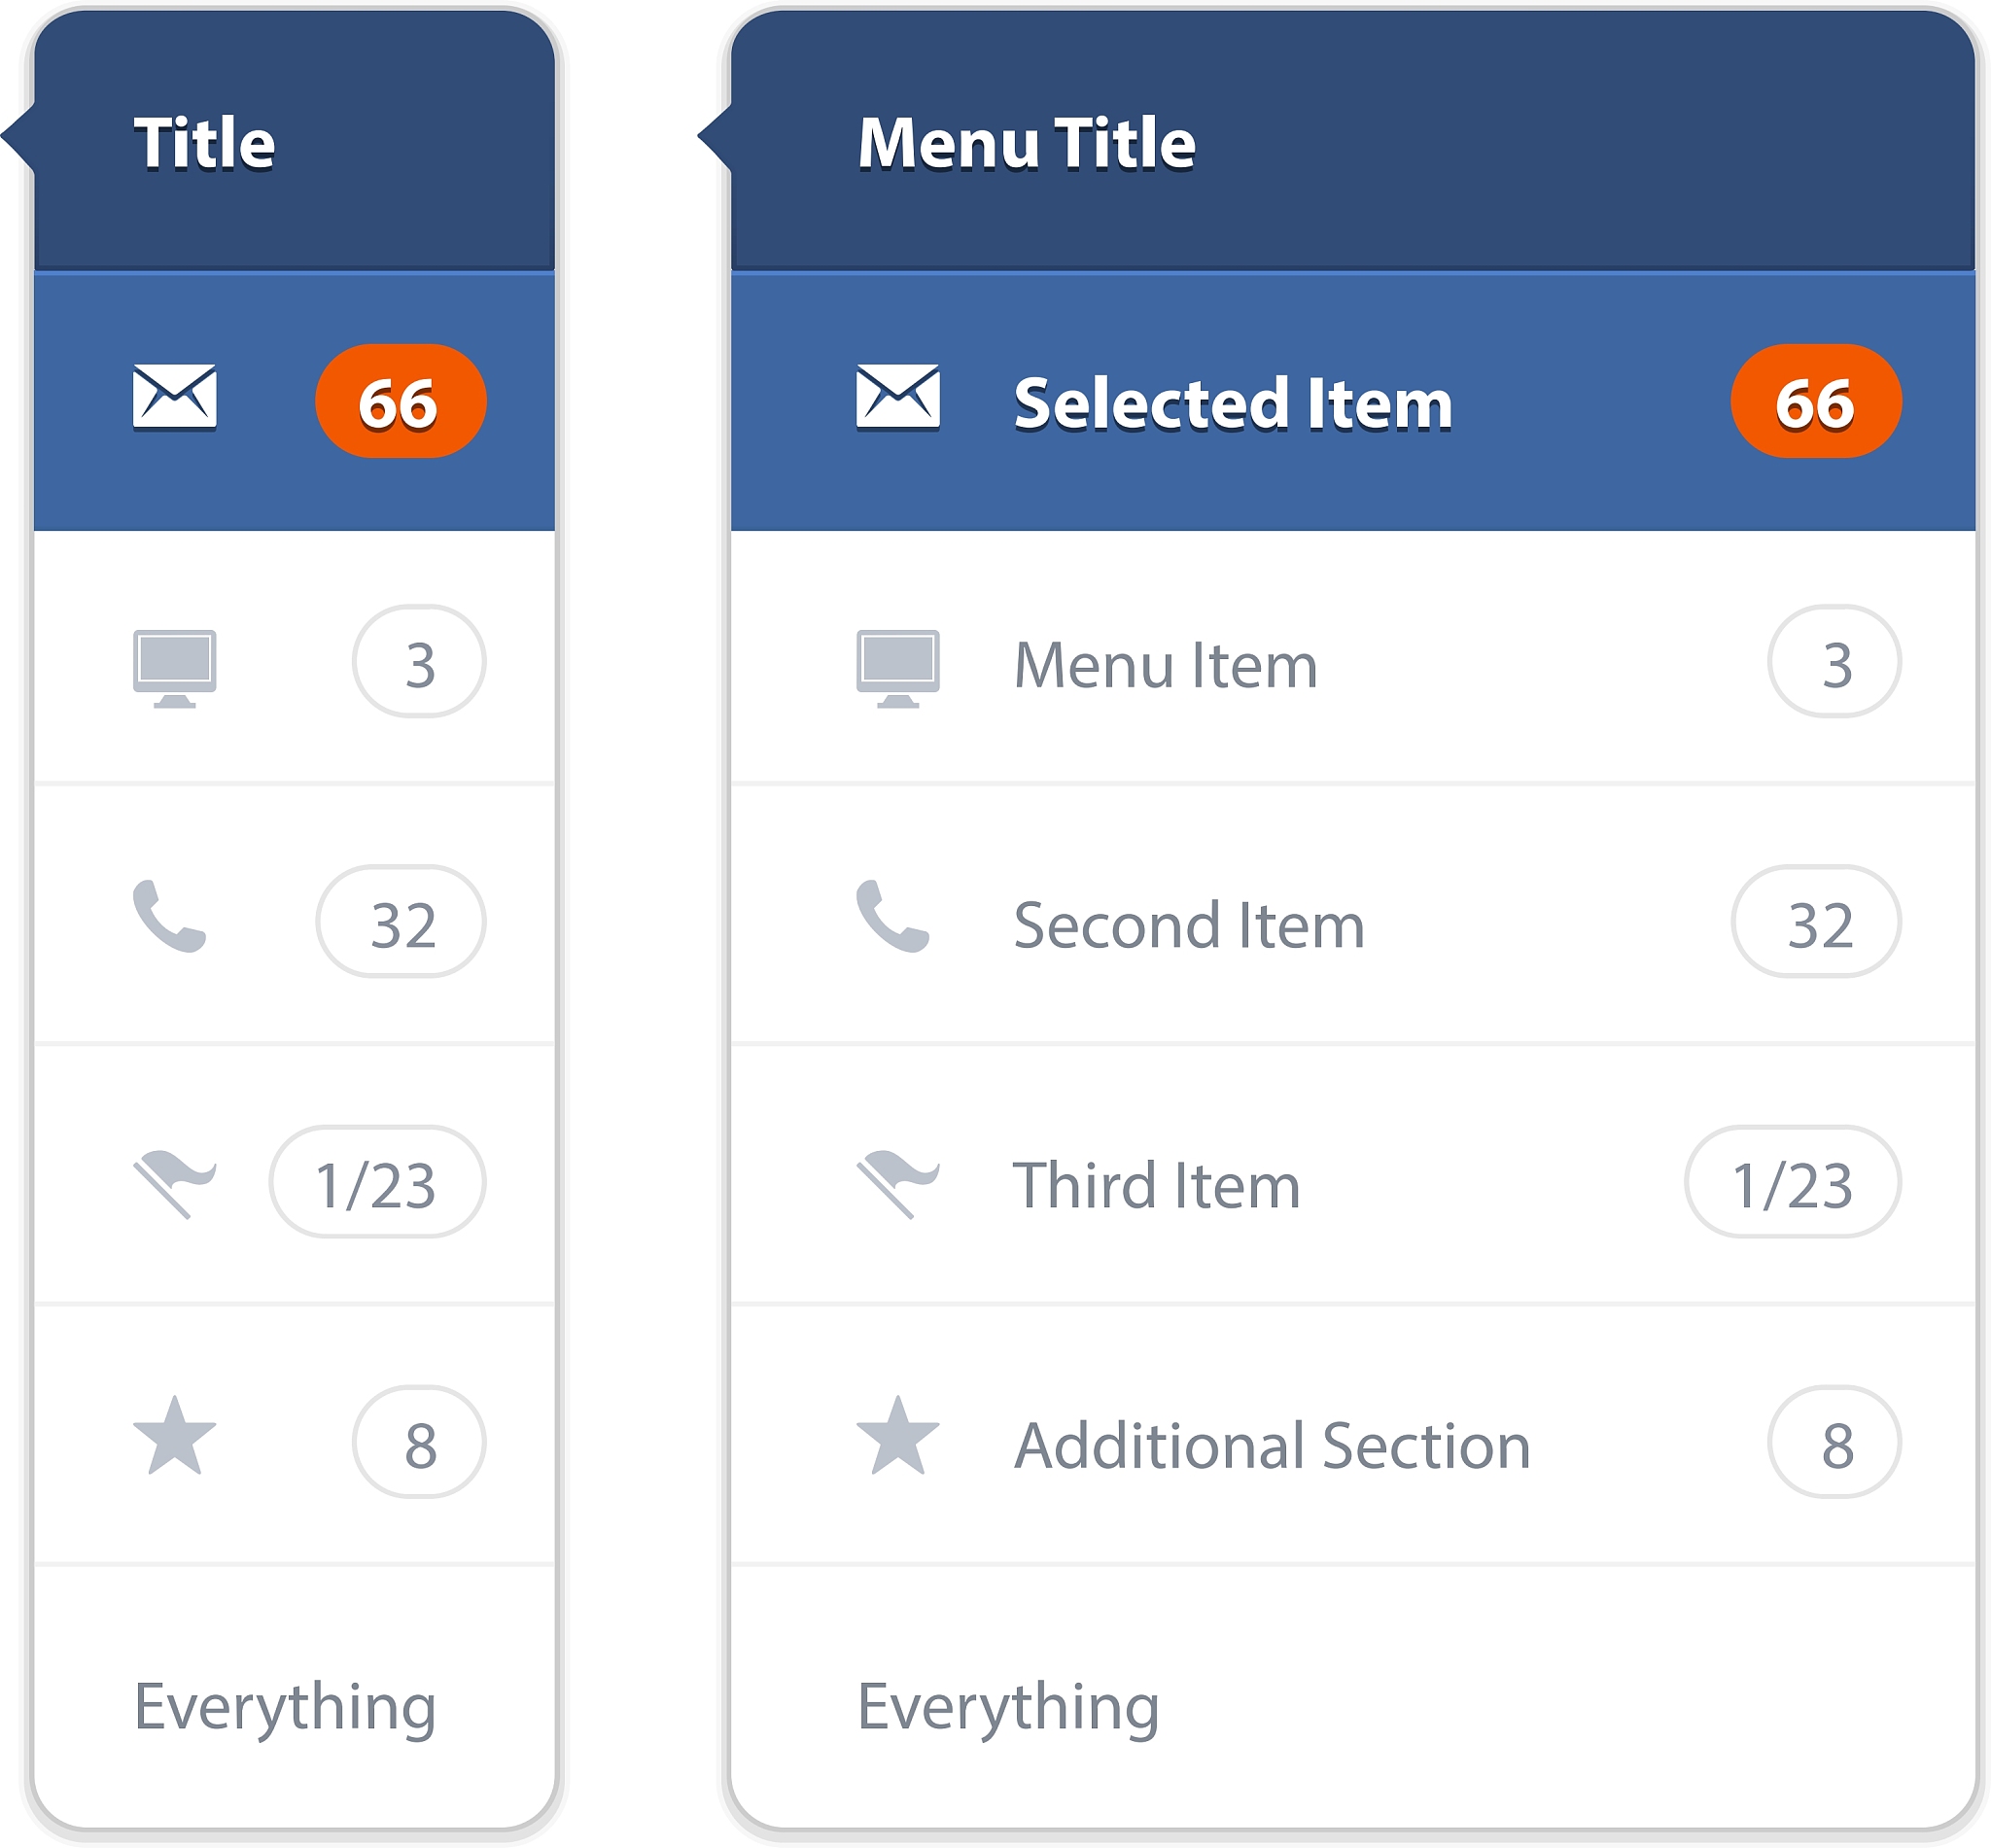This screenshot has height=1848, width=1991.
Task: Click the 32 badge next to Second Item
Action: [1815, 922]
